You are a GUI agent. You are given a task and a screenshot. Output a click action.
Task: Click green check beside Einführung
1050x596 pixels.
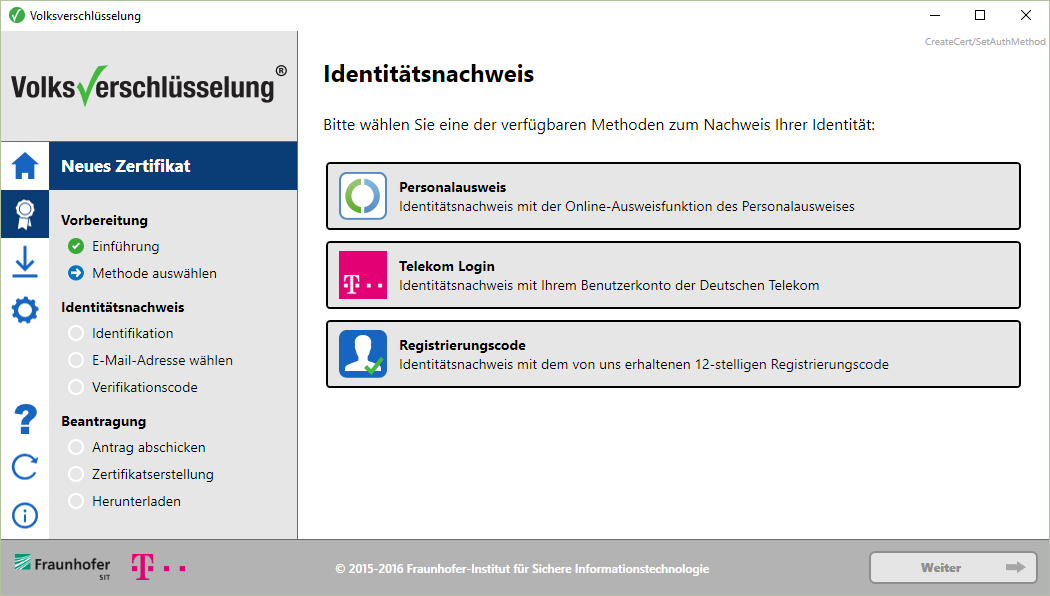pyautogui.click(x=76, y=246)
